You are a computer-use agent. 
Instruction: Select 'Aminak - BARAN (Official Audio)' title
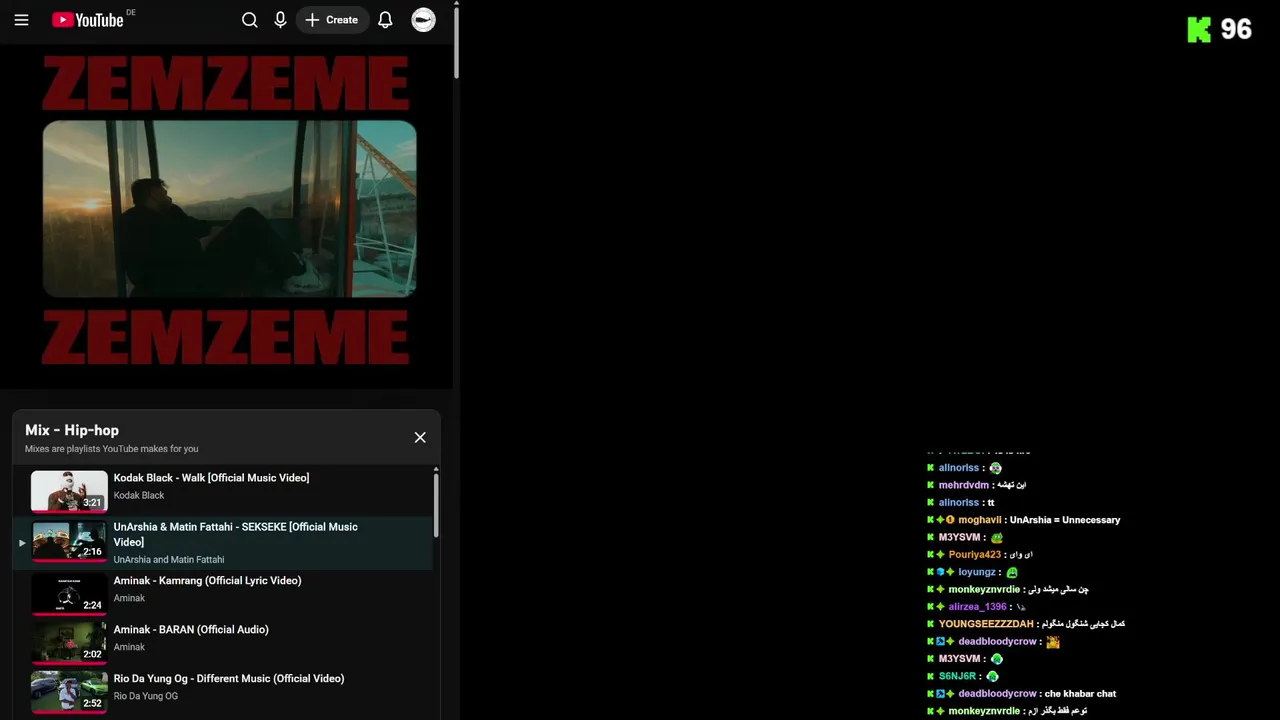(x=191, y=630)
